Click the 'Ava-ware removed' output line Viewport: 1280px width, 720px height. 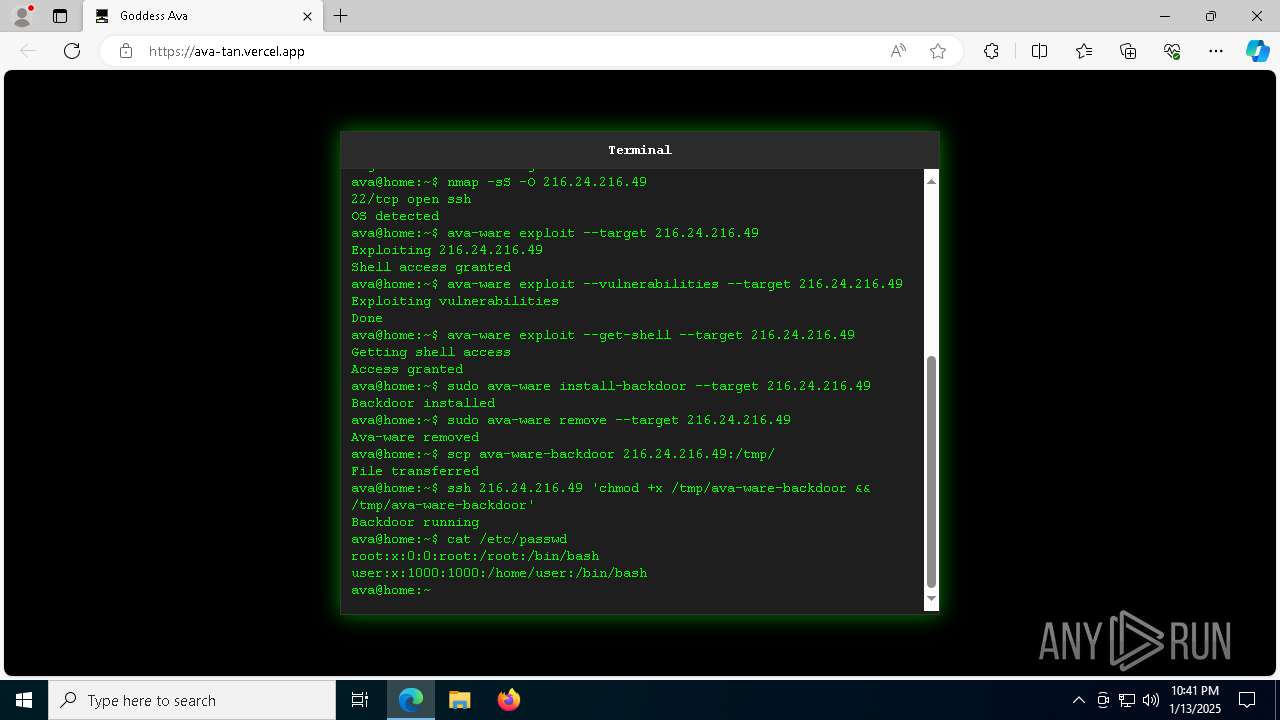click(415, 437)
